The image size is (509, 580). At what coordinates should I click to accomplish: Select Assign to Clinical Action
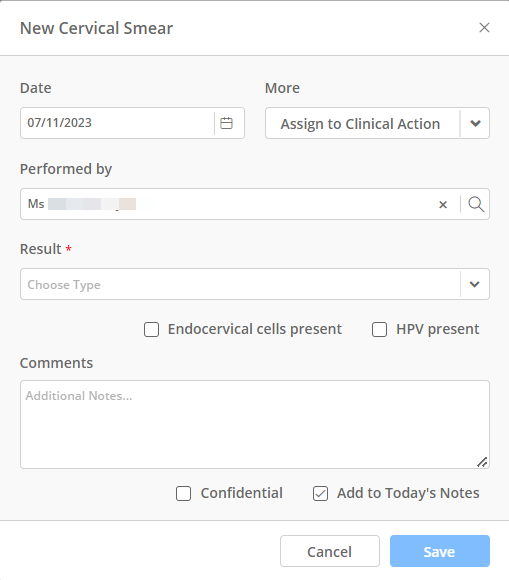(360, 124)
